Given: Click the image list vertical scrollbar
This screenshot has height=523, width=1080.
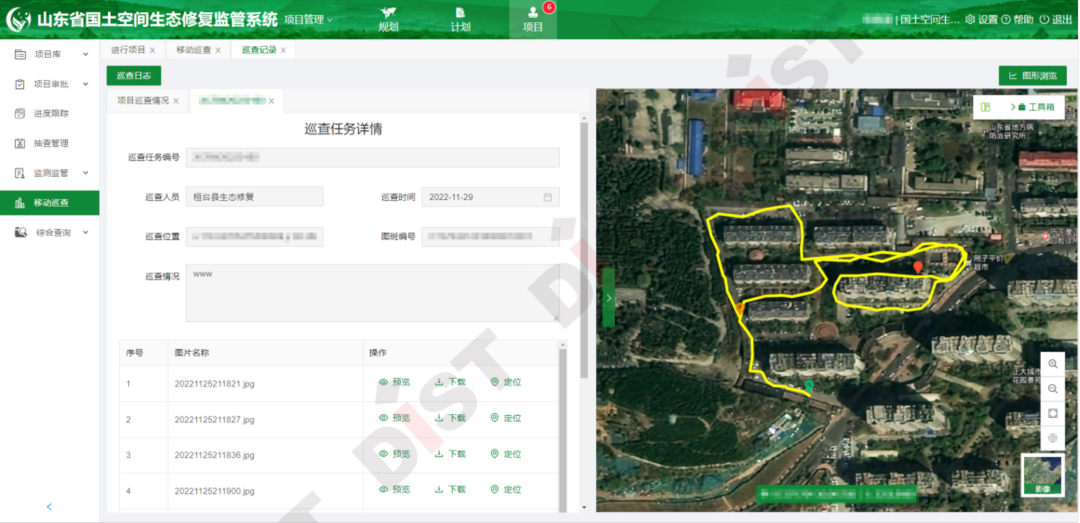Looking at the screenshot, I should point(563,427).
